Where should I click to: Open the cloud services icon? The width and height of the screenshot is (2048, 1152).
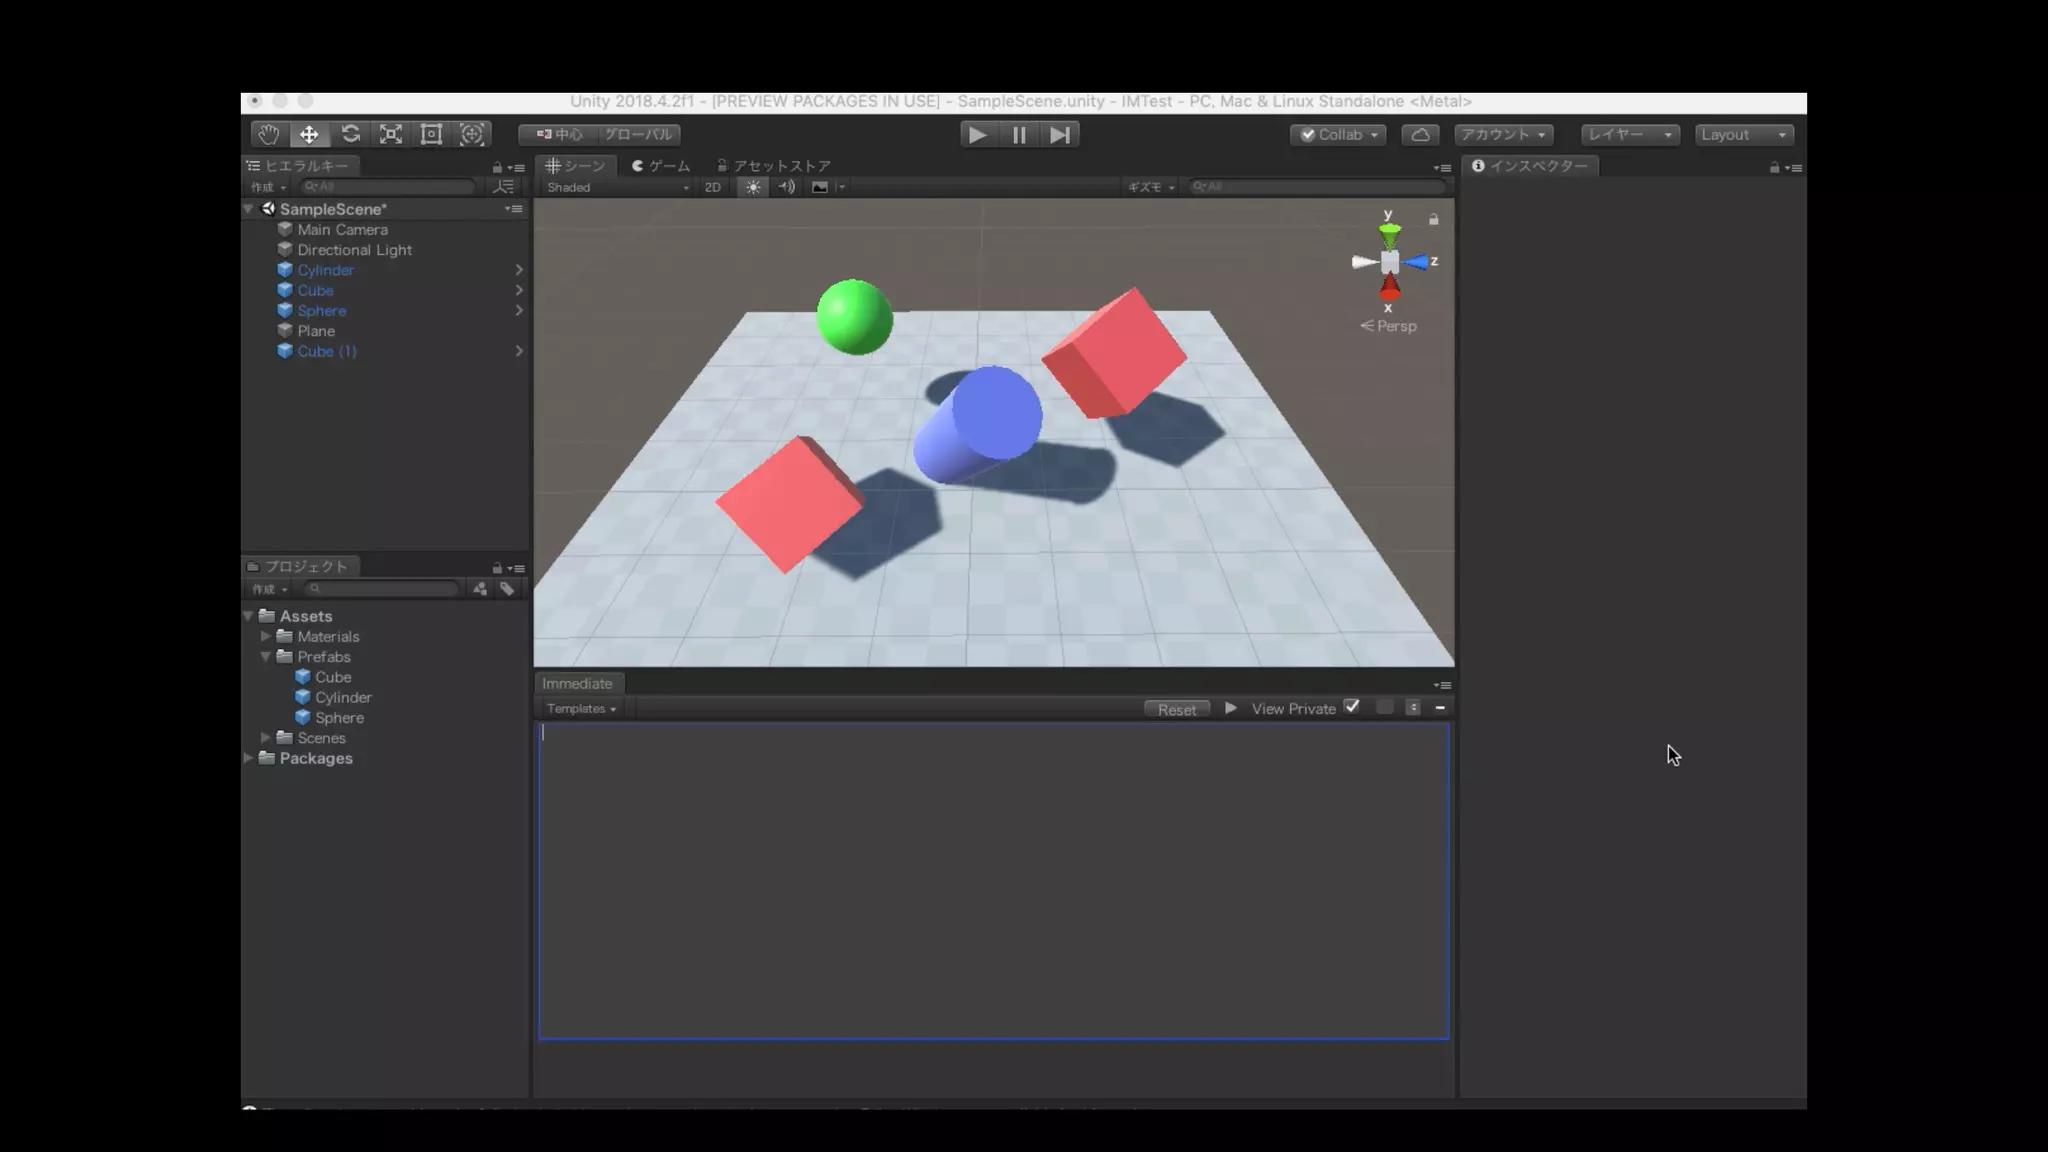pyautogui.click(x=1420, y=134)
